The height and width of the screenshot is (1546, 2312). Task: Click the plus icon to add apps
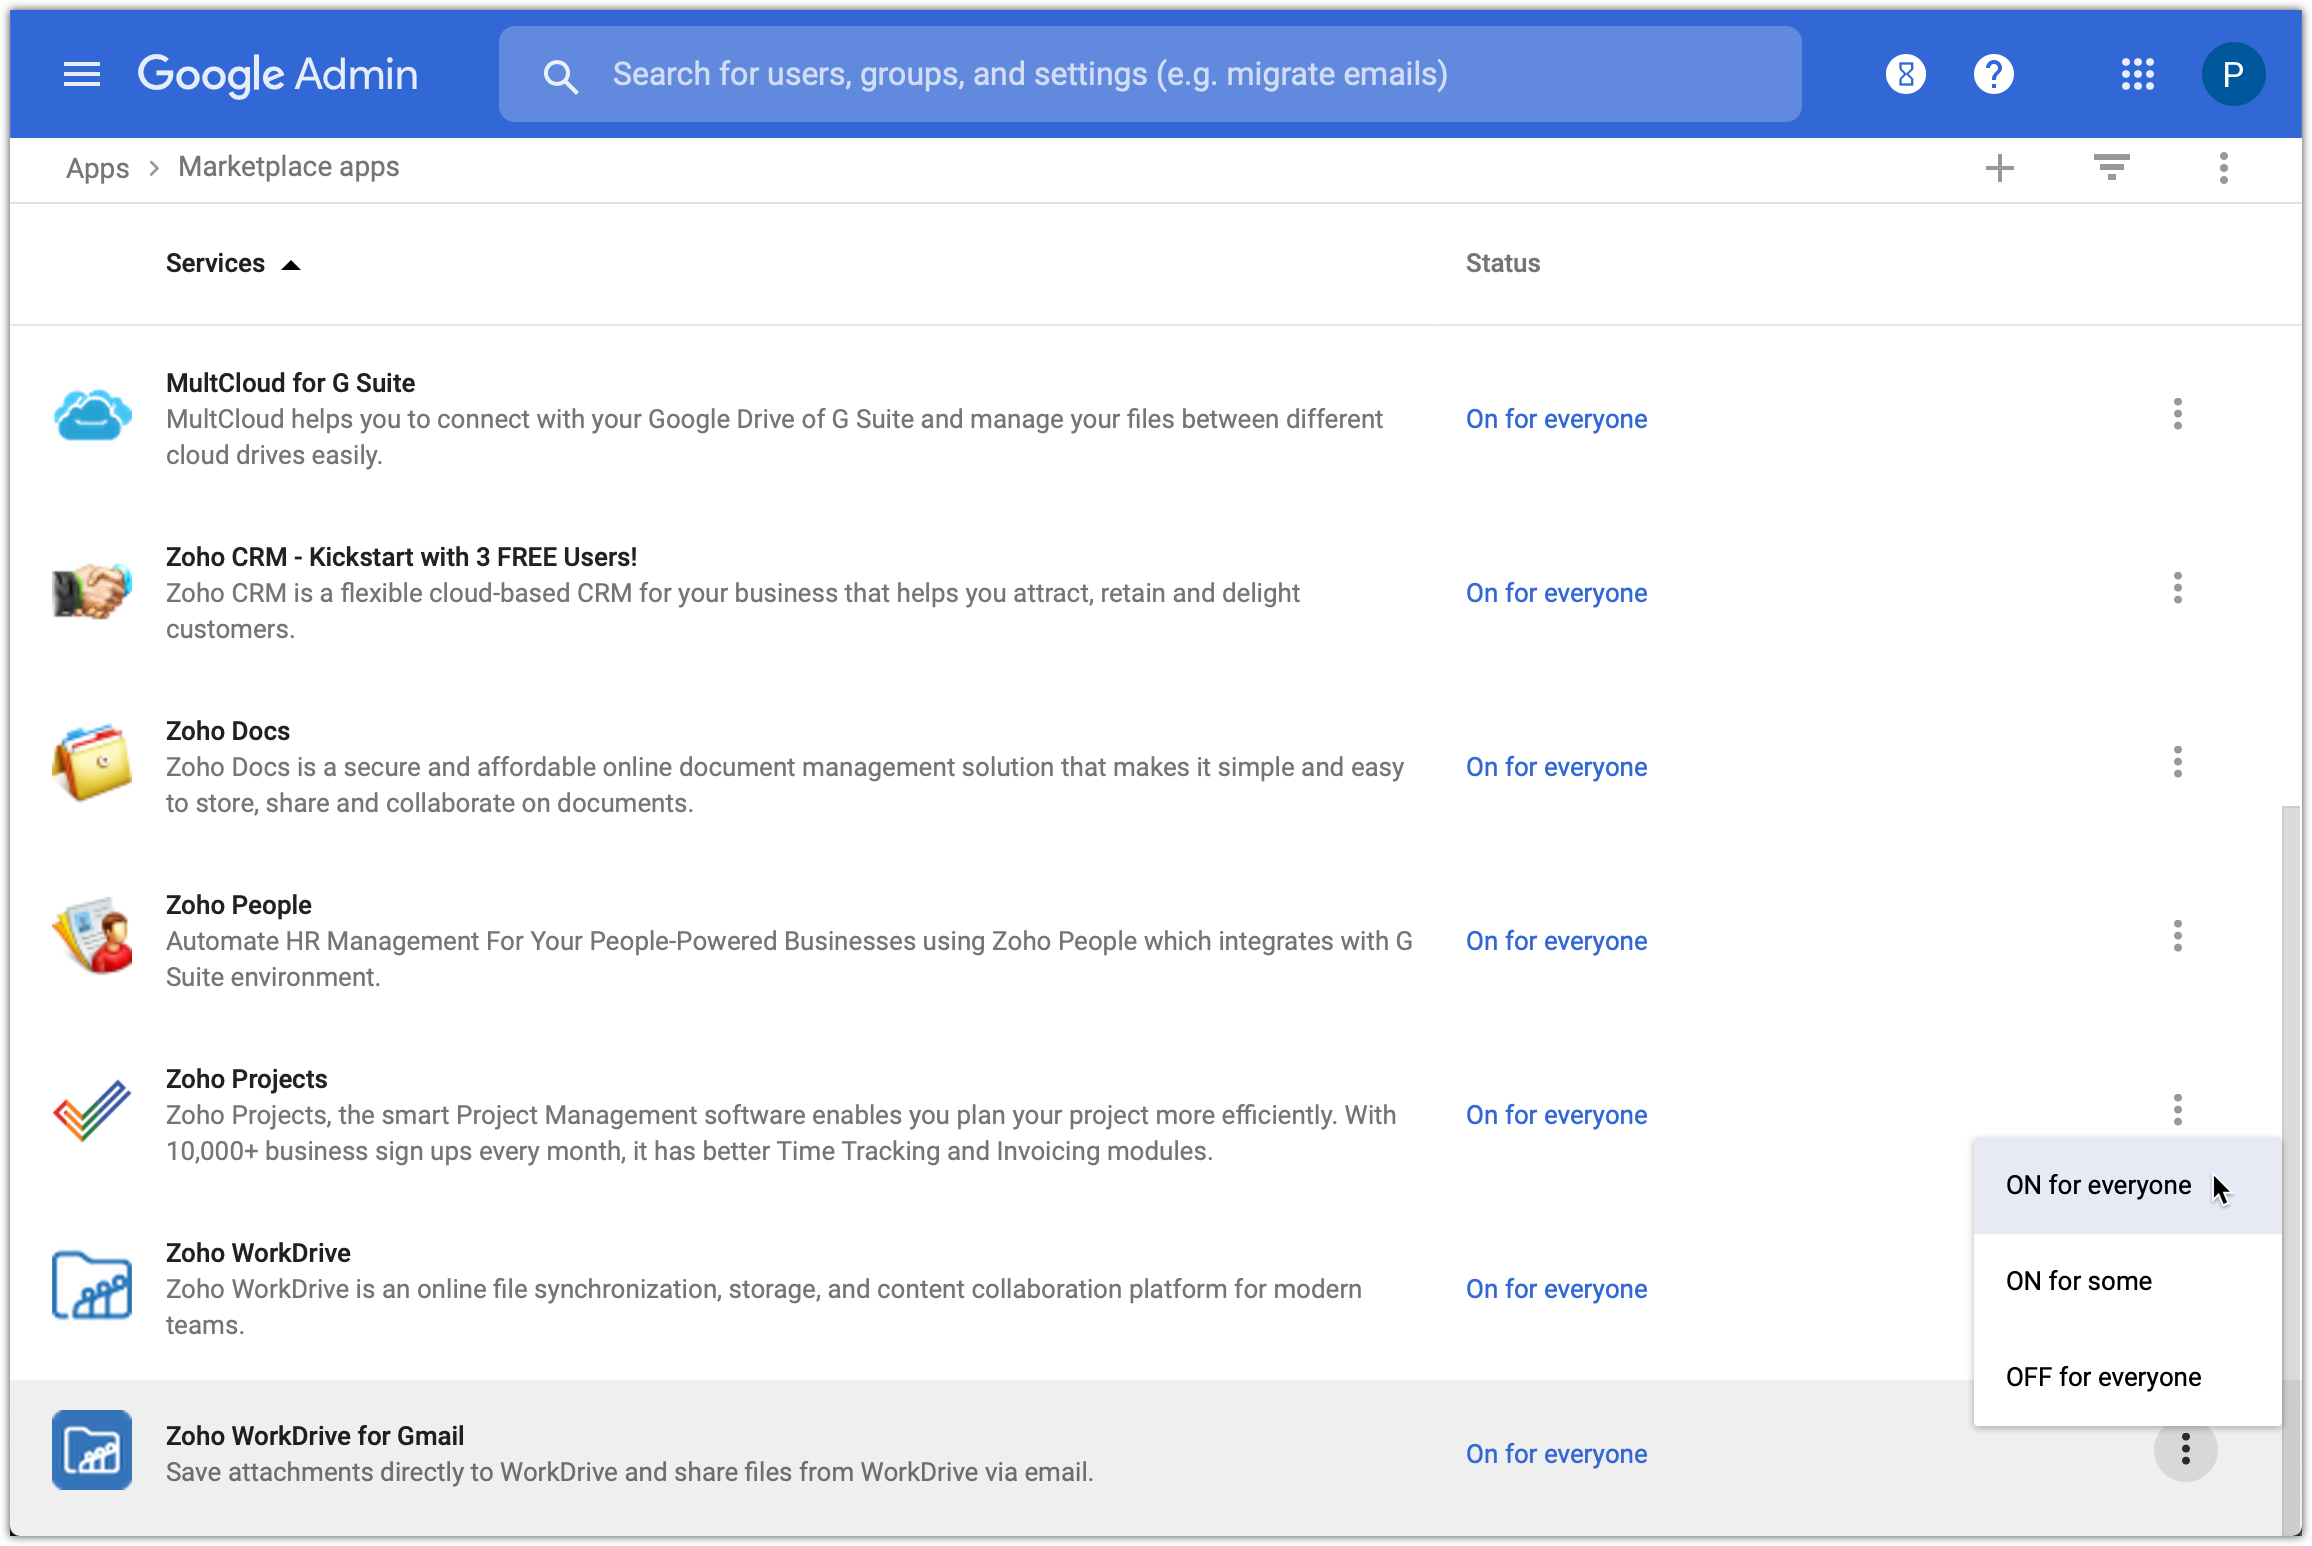coord(1999,167)
